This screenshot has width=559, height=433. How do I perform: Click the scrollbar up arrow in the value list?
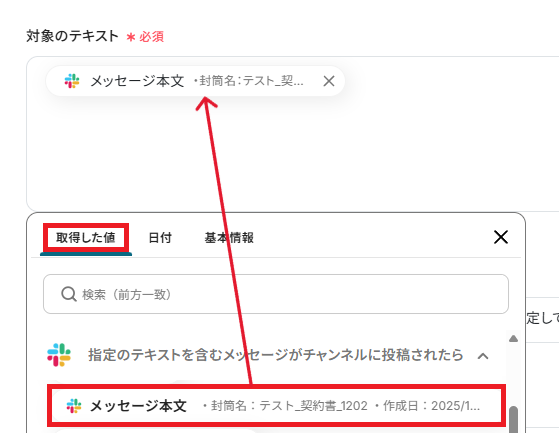pos(513,339)
